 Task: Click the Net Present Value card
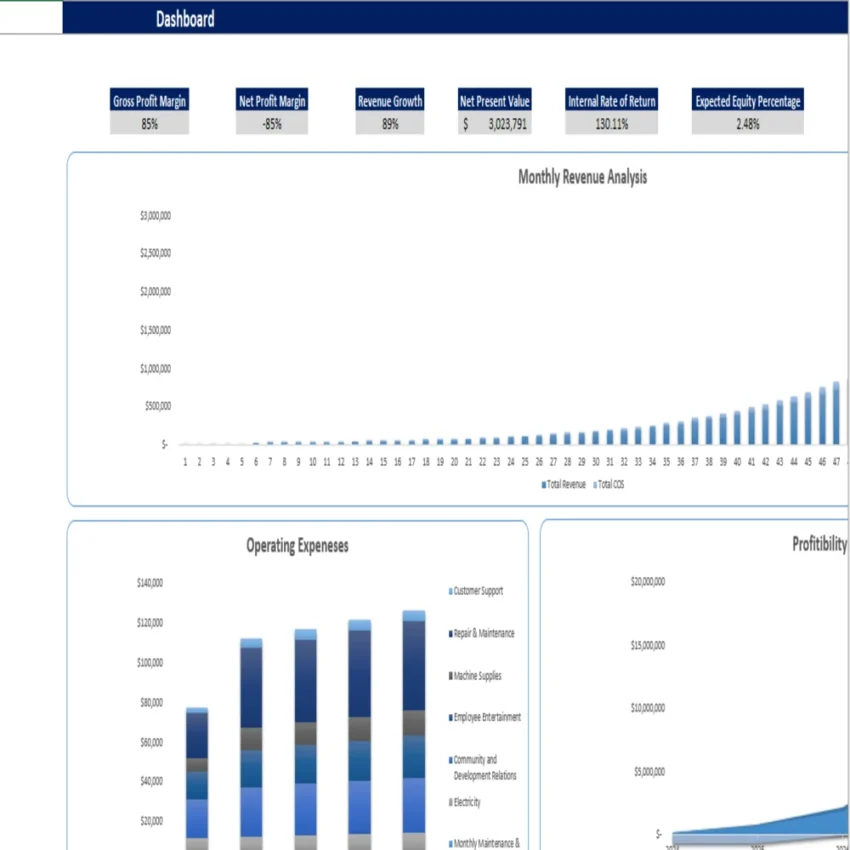(494, 110)
